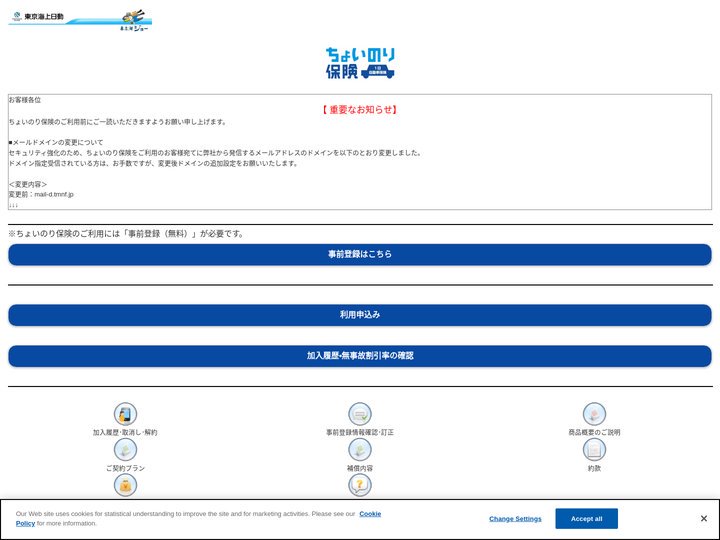Click 商品概要のご説明 text link

click(x=594, y=432)
